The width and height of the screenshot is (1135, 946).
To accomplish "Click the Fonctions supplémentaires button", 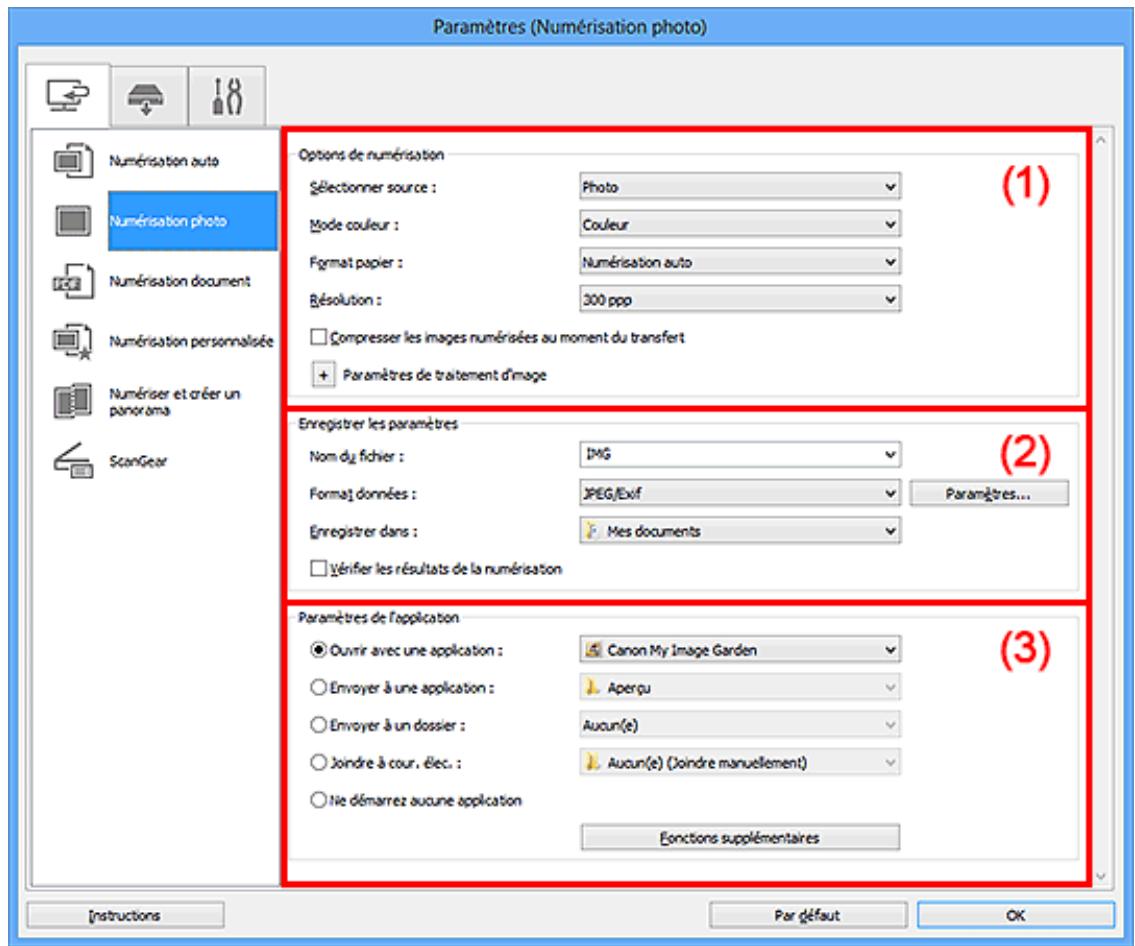I will pyautogui.click(x=740, y=837).
